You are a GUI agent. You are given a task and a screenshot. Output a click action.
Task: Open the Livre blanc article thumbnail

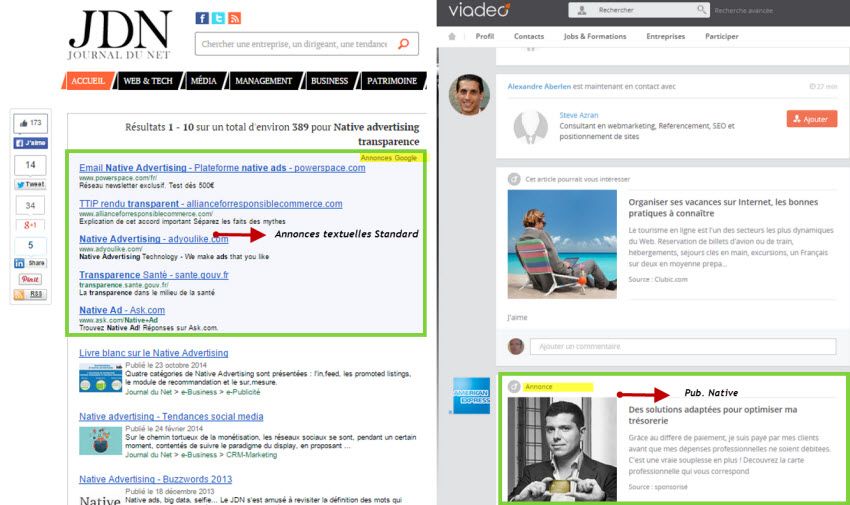point(101,378)
